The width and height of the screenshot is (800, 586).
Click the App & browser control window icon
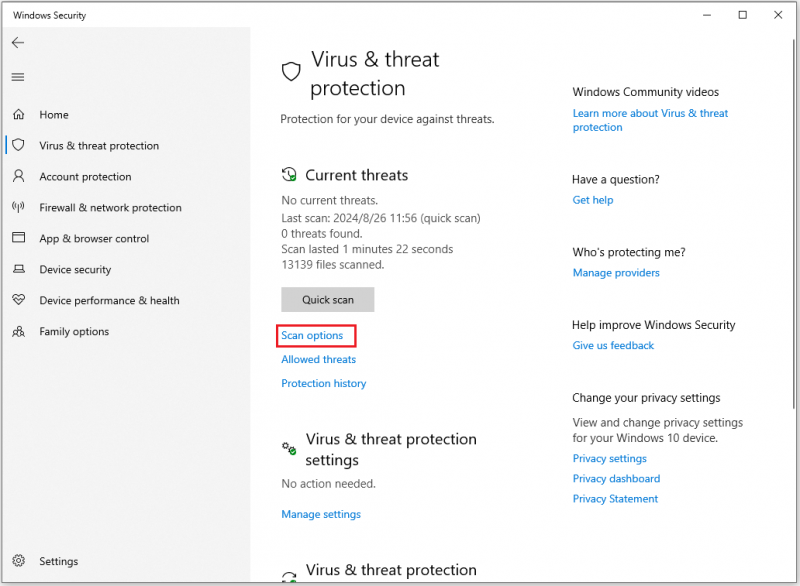(18, 238)
